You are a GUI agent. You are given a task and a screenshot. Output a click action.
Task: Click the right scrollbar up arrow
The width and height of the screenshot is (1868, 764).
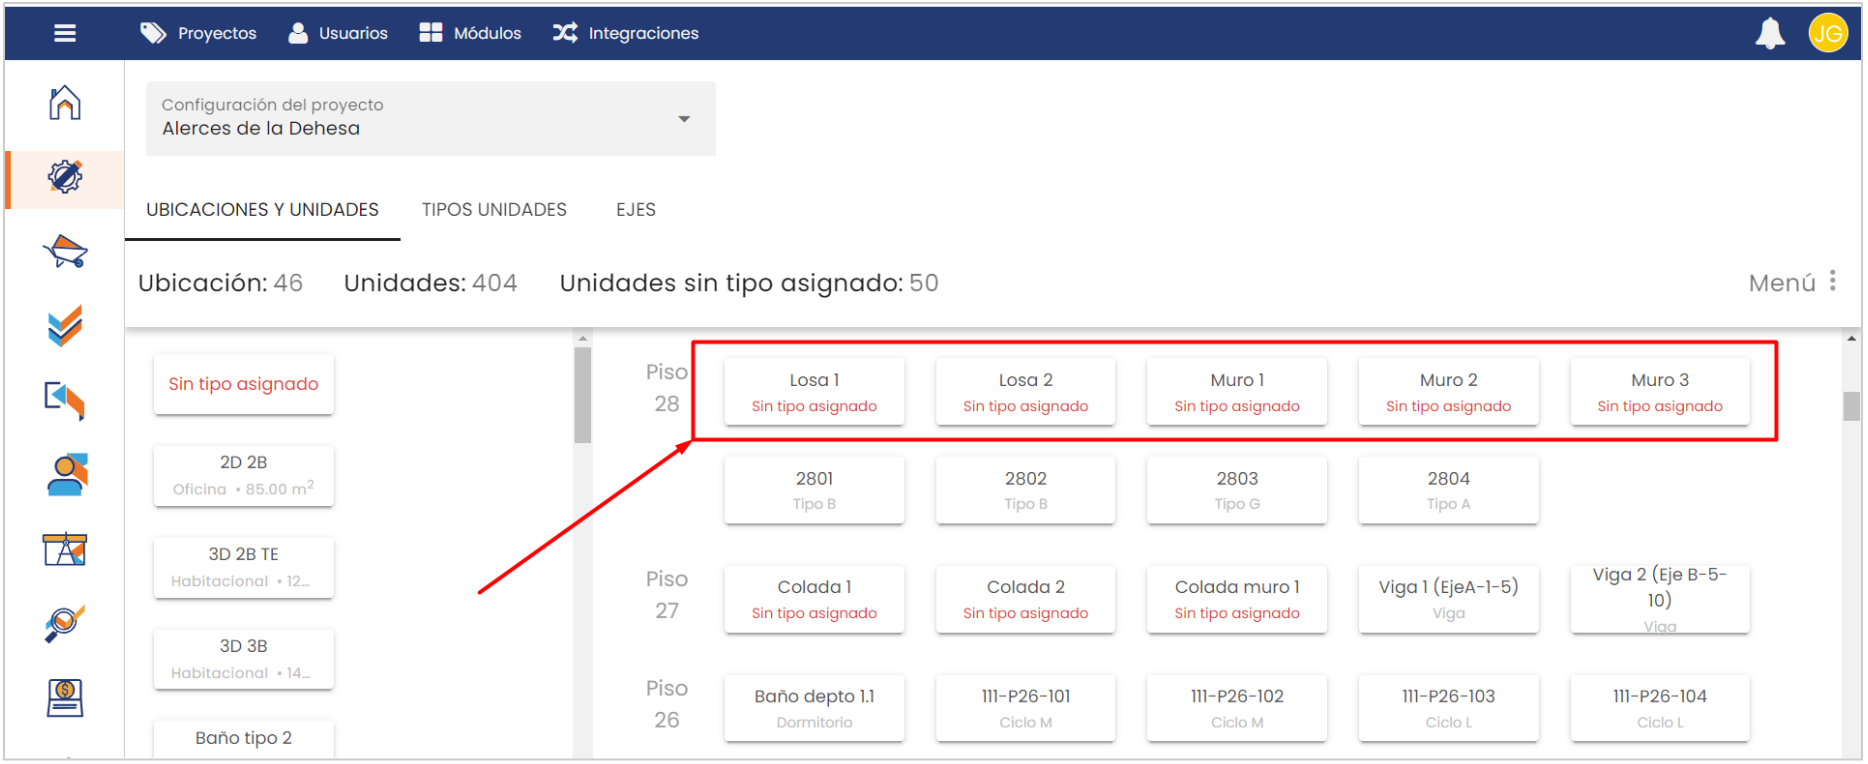pos(1851,339)
